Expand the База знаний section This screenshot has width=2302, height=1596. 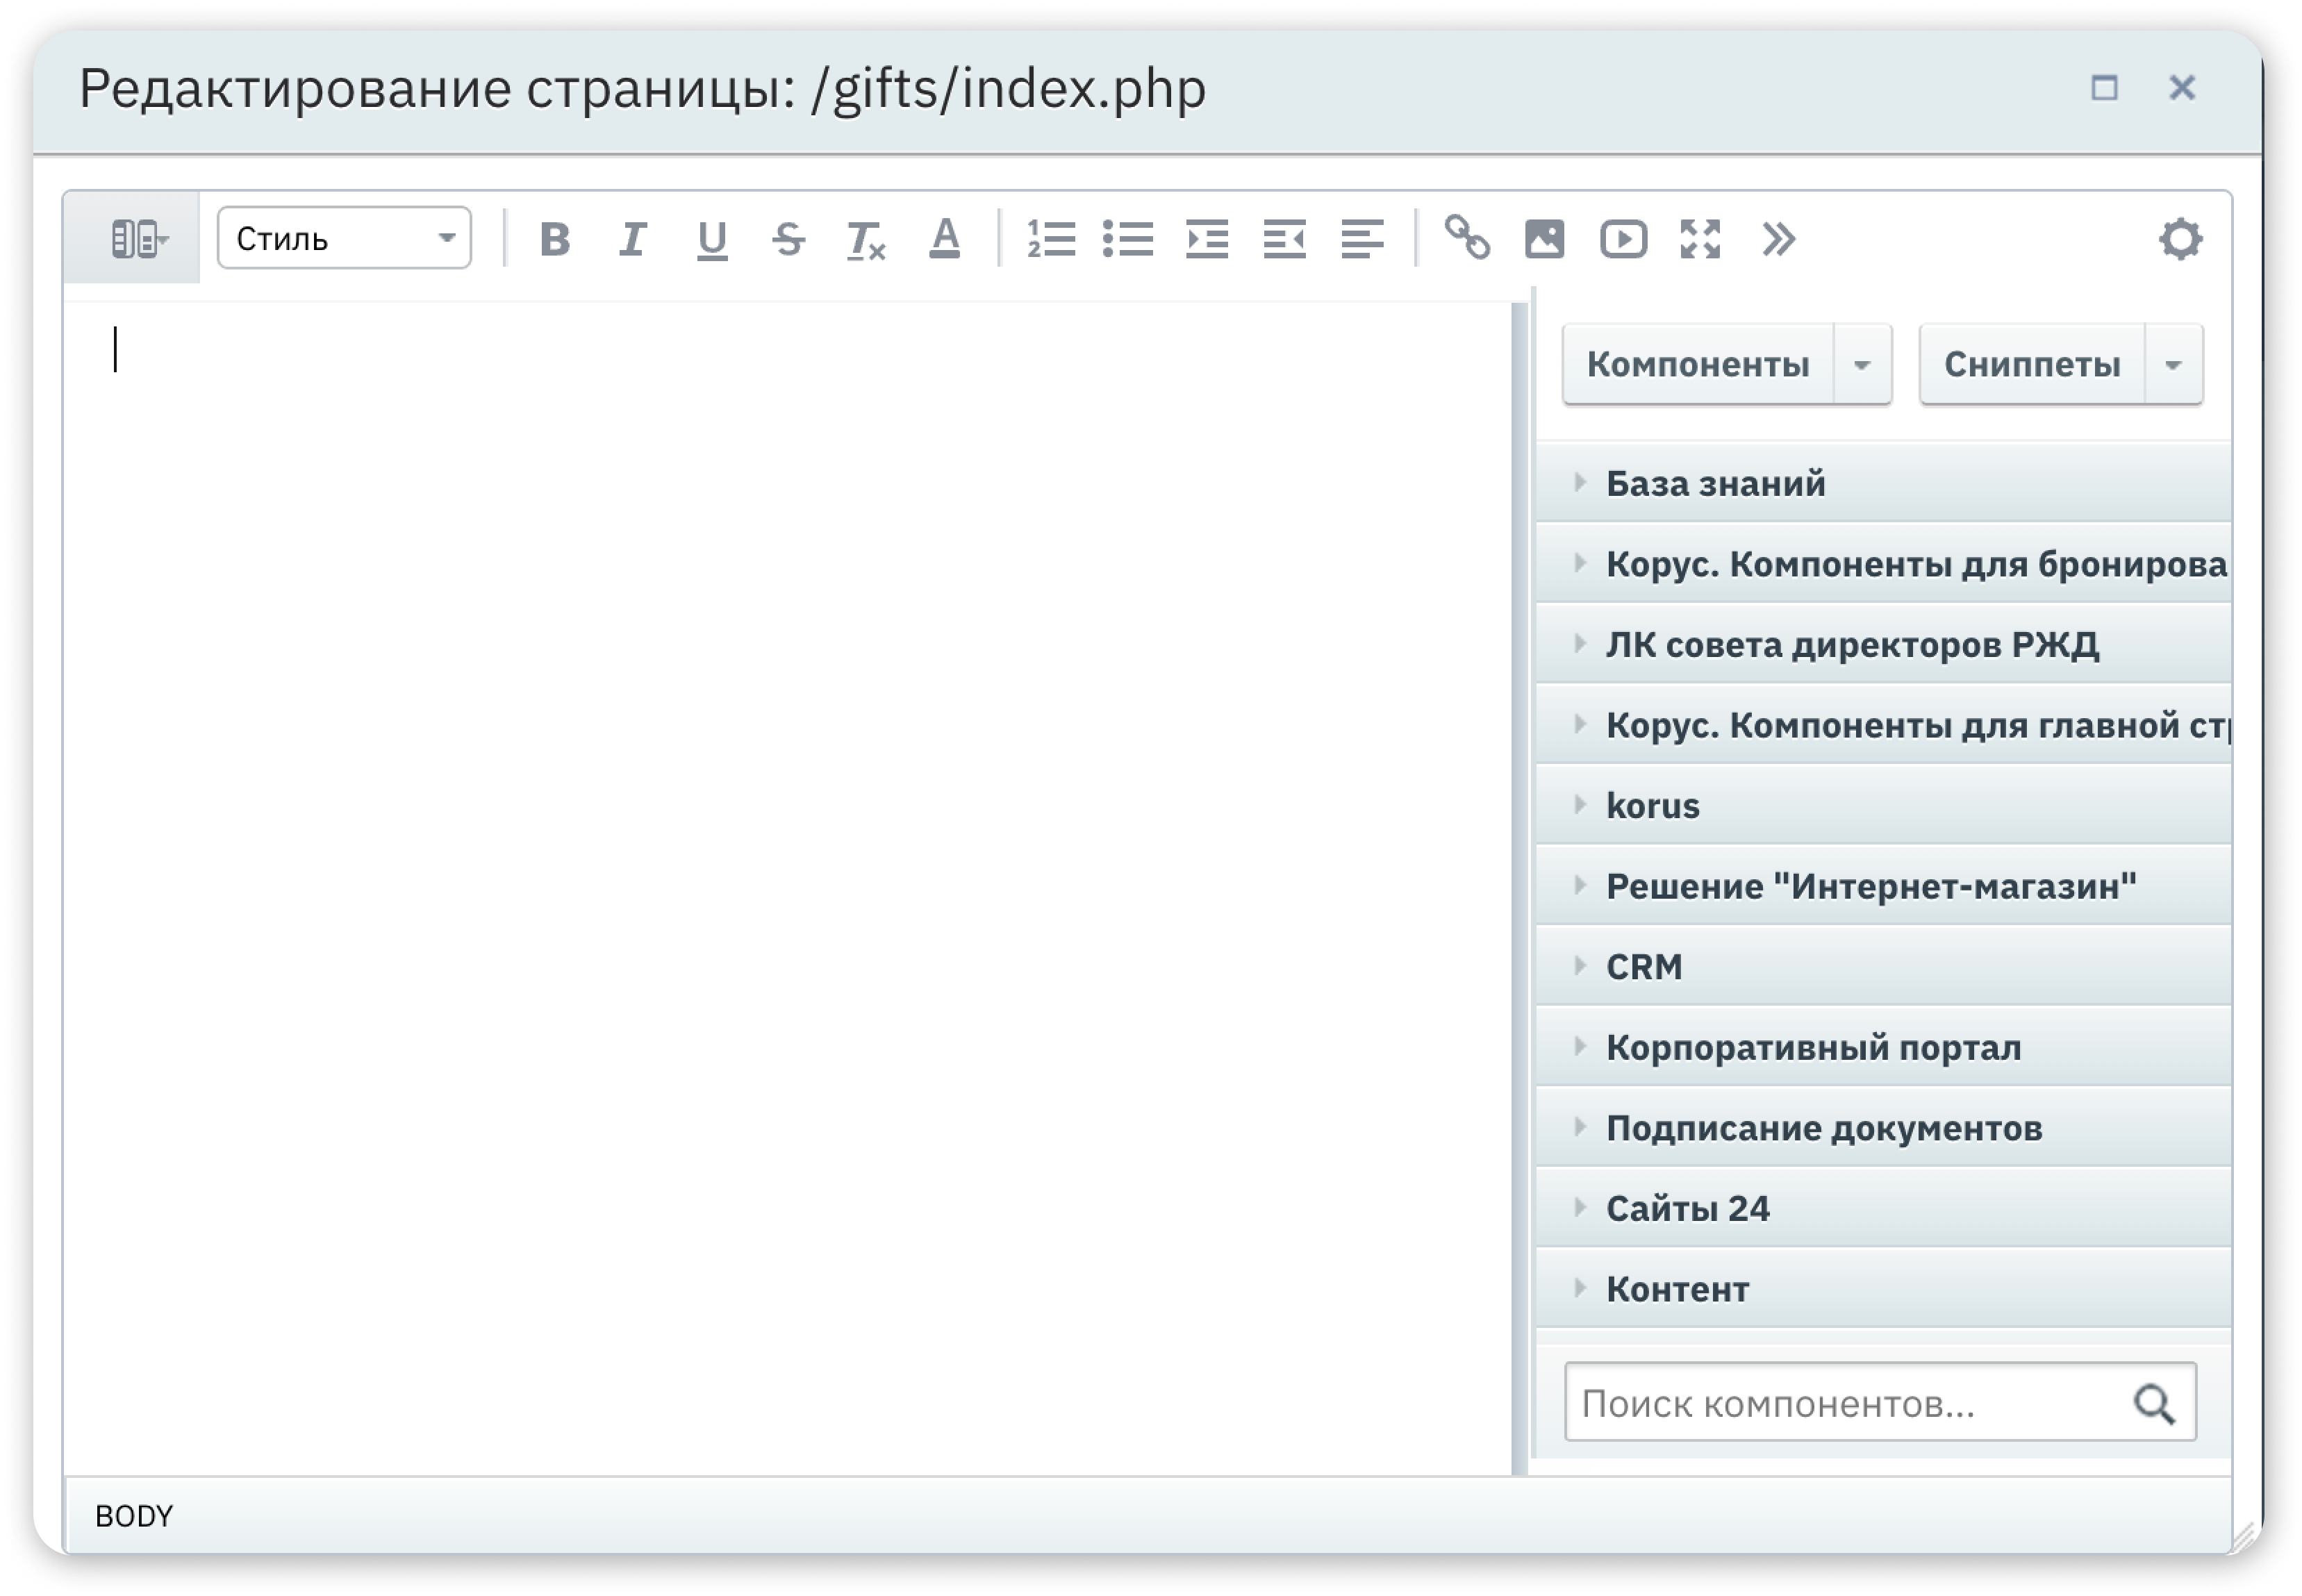[x=1884, y=483]
